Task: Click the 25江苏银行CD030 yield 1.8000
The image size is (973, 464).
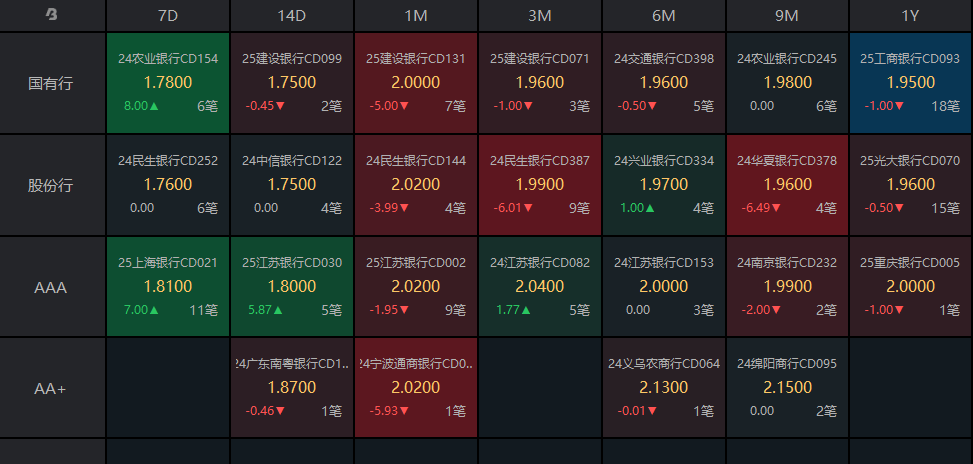Action: pyautogui.click(x=292, y=286)
